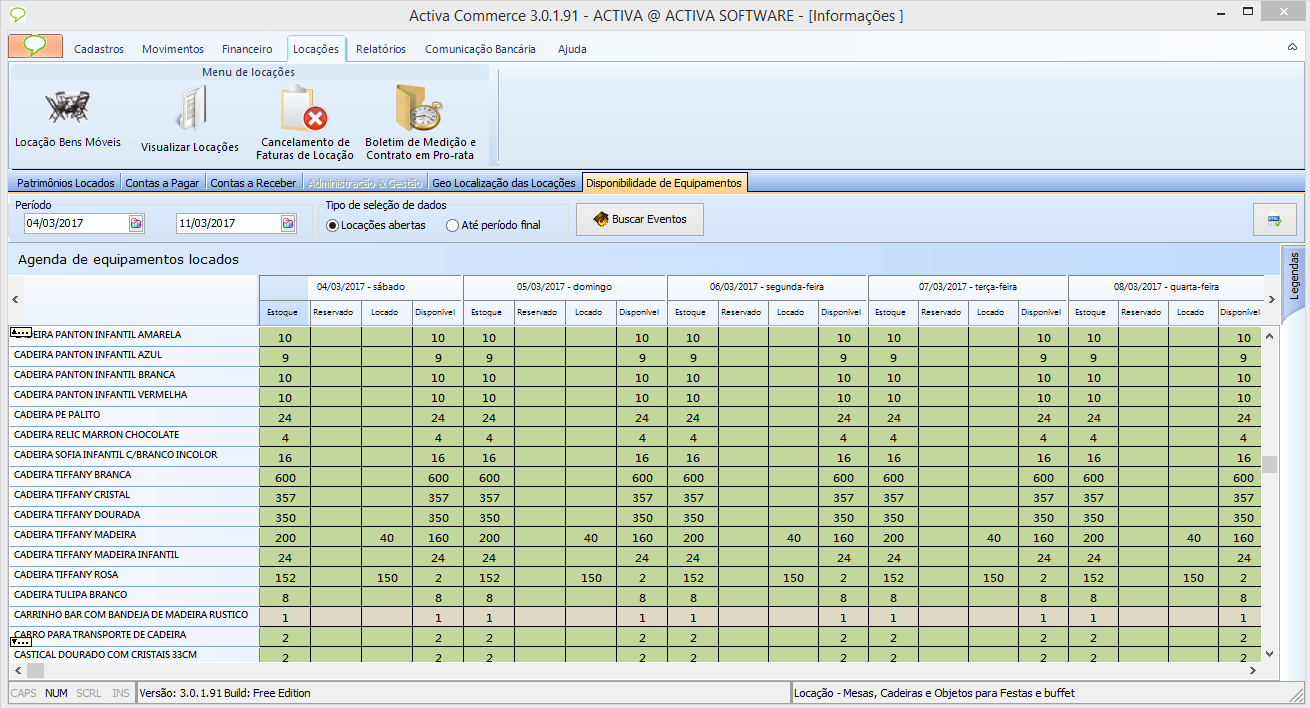
Task: Select the Até período final radio option
Action: (453, 225)
